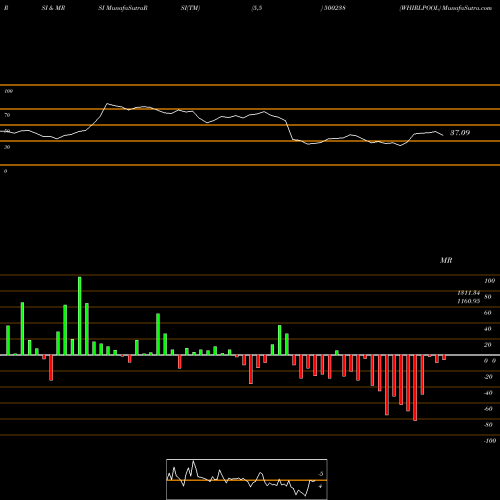The height and width of the screenshot is (500, 500).
Task: Click the "SI & MR" header label
Action: pyautogui.click(x=53, y=8)
